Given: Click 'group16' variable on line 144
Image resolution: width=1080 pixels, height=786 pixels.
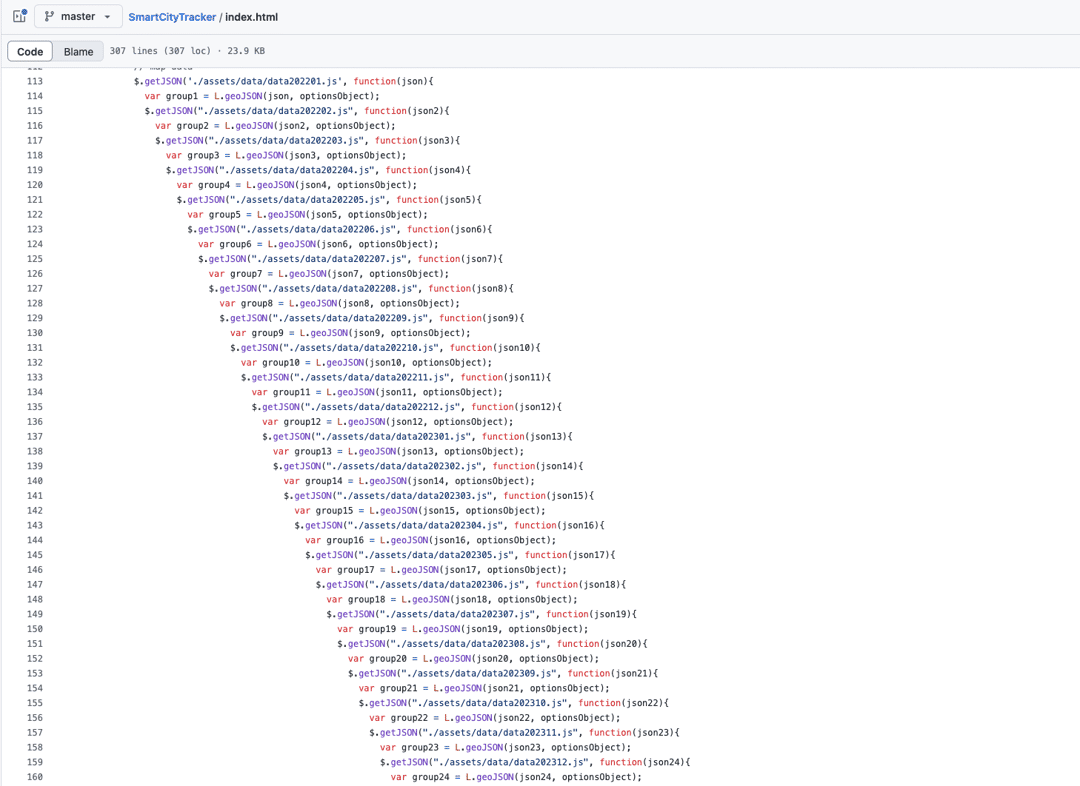Looking at the screenshot, I should pyautogui.click(x=345, y=541).
